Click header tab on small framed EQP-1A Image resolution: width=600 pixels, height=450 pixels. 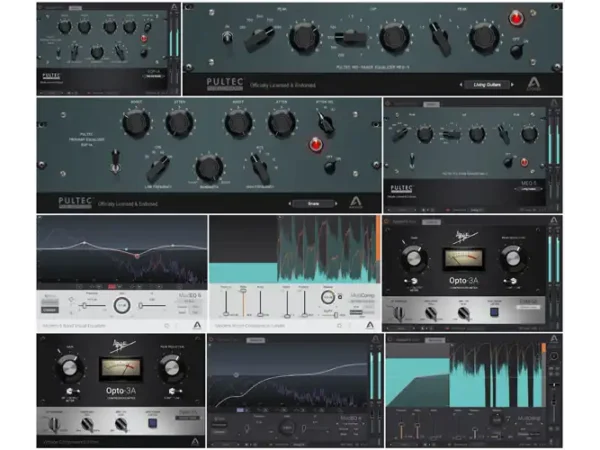tap(75, 8)
